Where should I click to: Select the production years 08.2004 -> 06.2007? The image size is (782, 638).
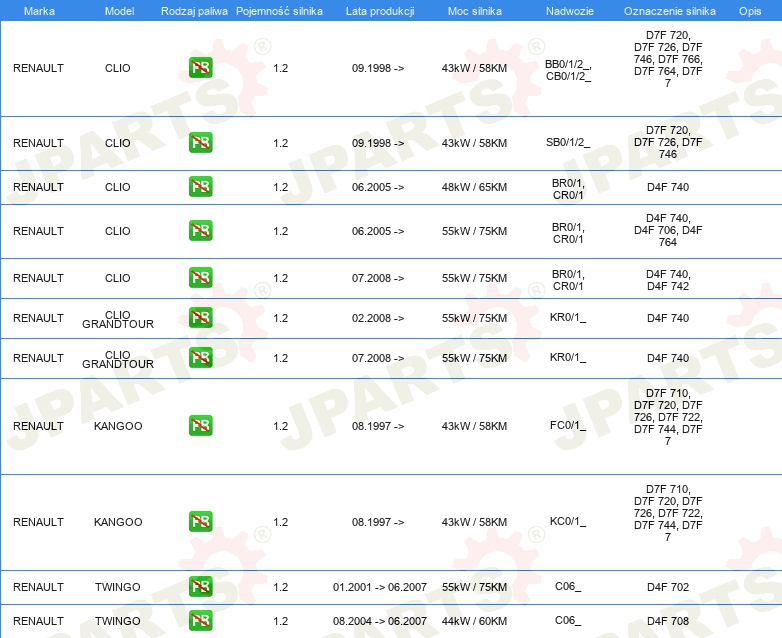click(x=380, y=621)
